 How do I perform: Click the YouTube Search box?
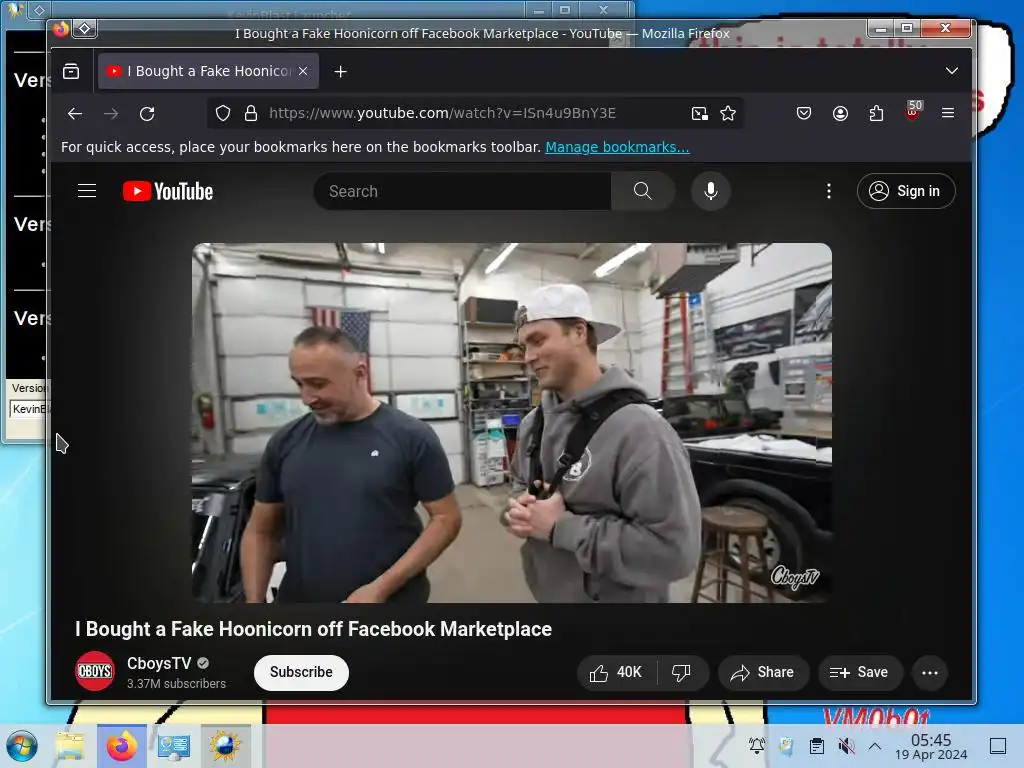tap(462, 191)
